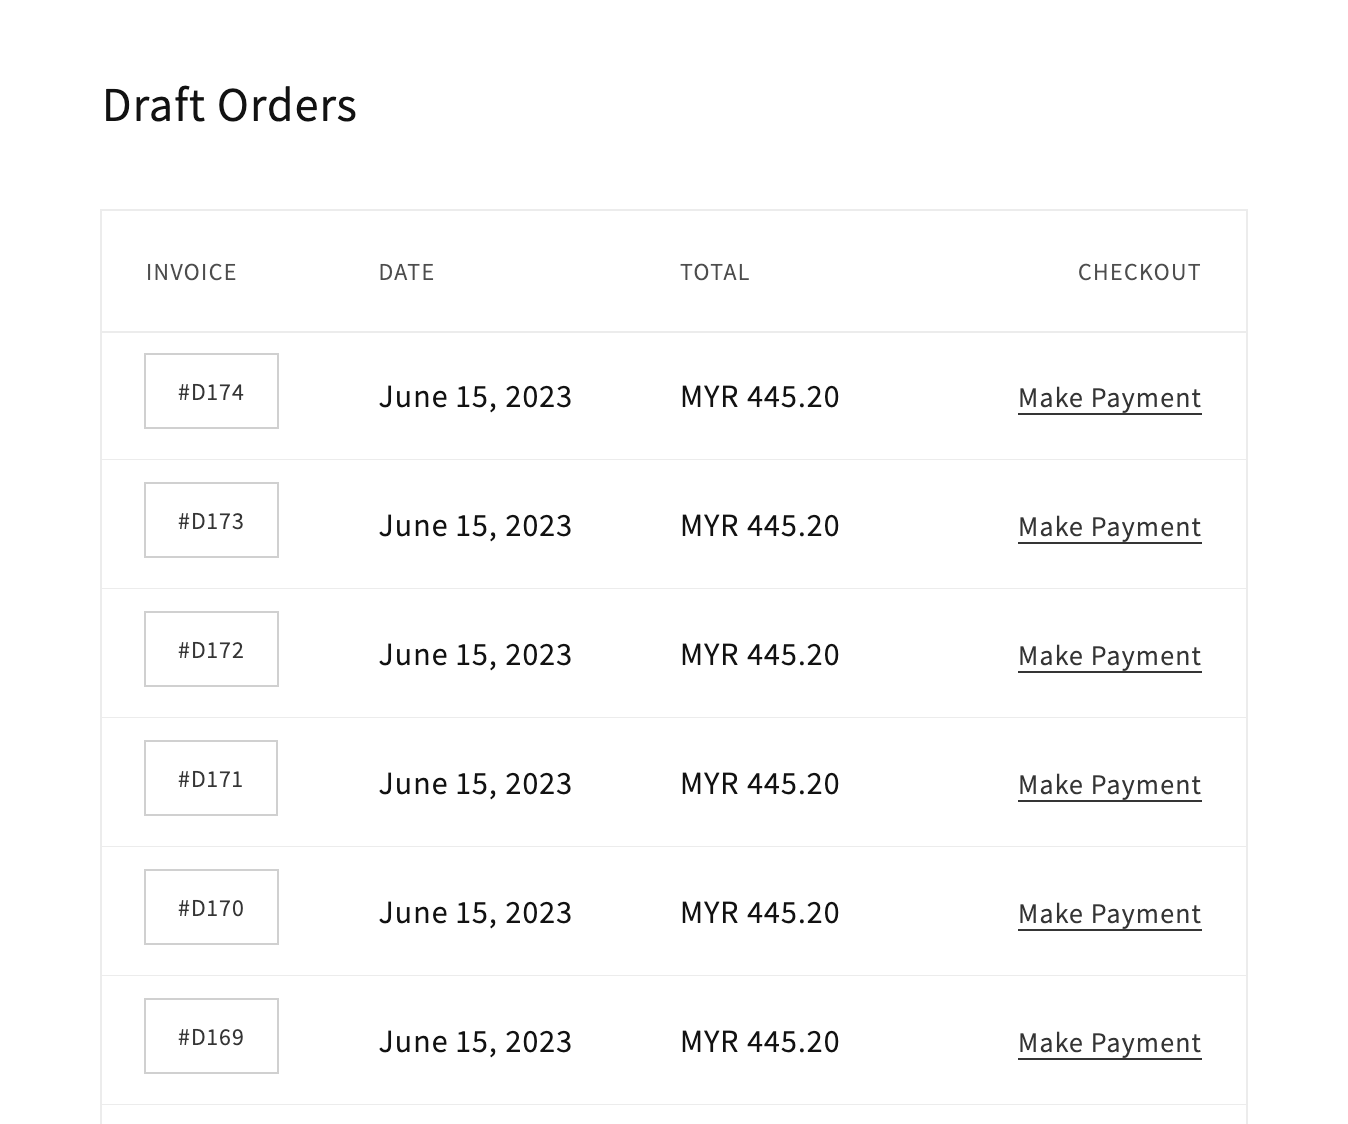Viewport: 1348px width, 1124px height.
Task: Sort the table by TOTAL column
Action: click(715, 272)
